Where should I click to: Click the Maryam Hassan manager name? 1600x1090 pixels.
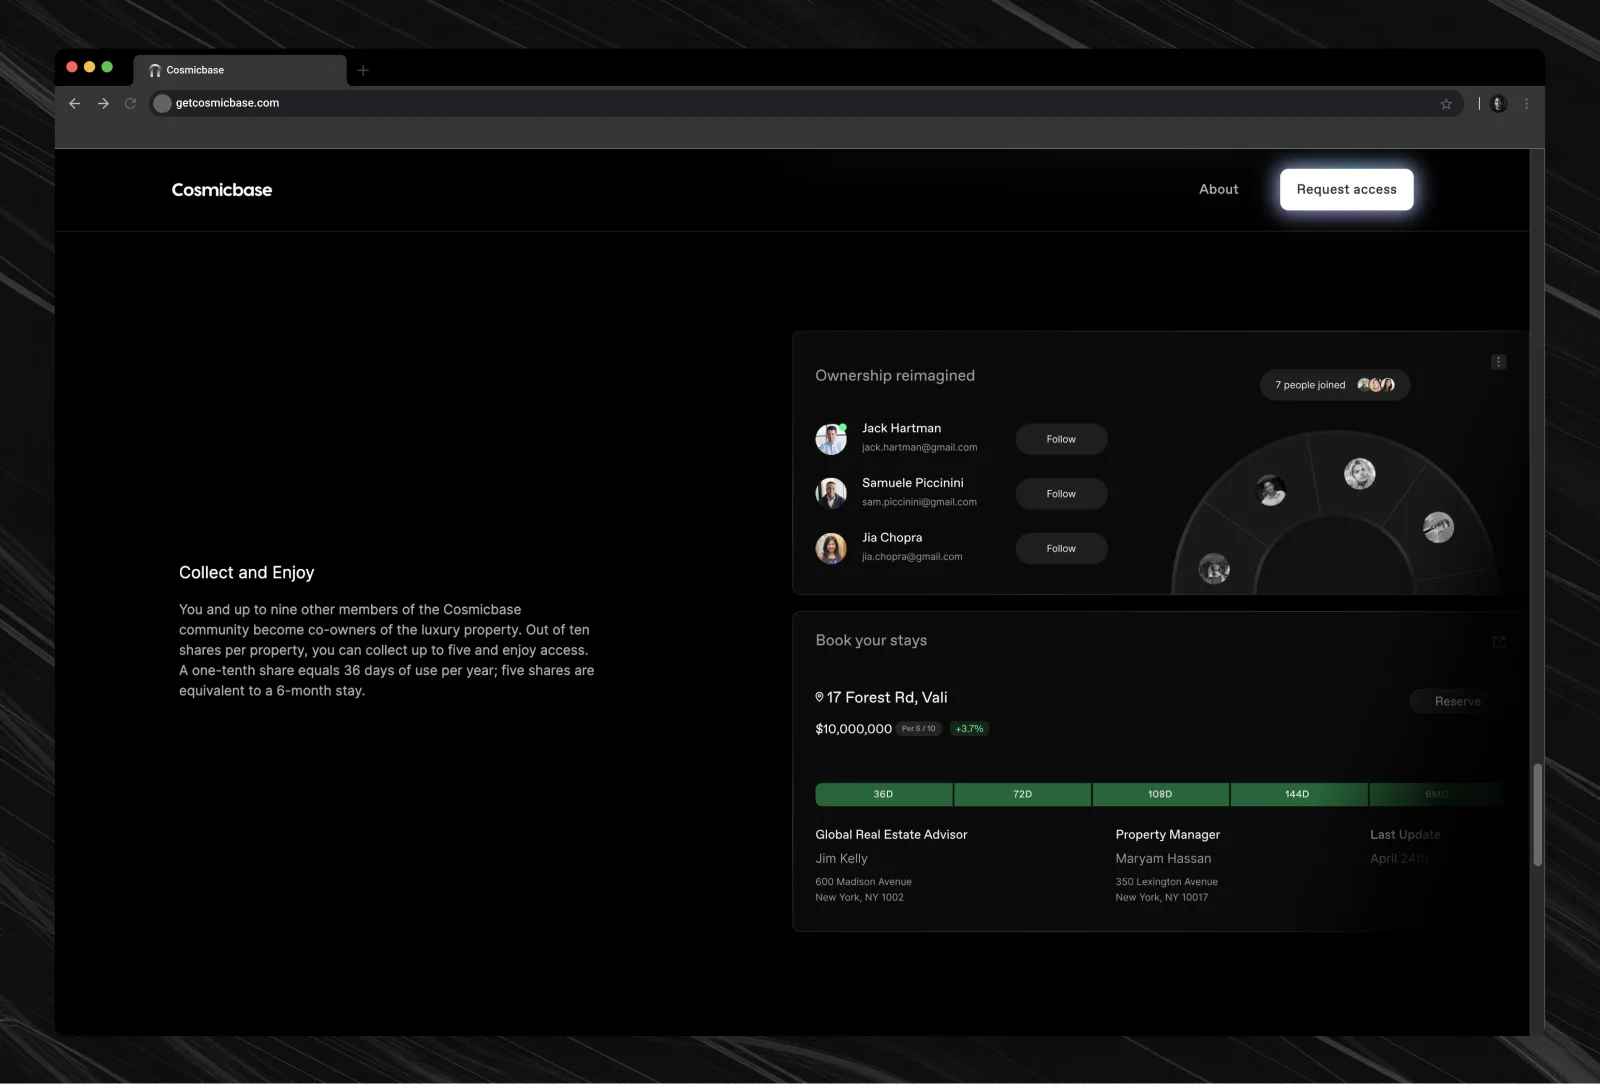[x=1163, y=860]
